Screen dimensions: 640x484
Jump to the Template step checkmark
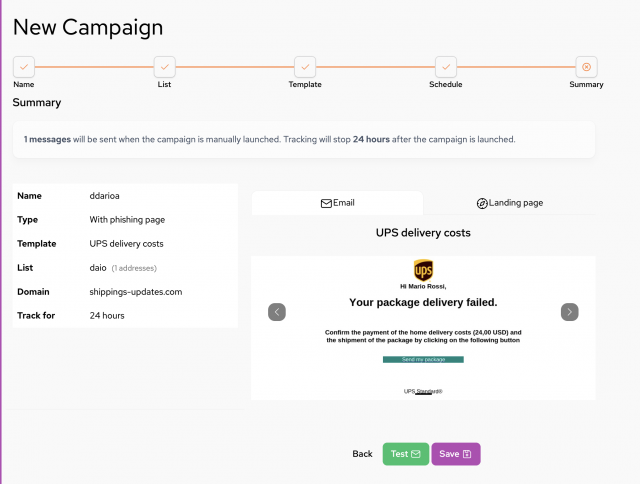pyautogui.click(x=305, y=67)
